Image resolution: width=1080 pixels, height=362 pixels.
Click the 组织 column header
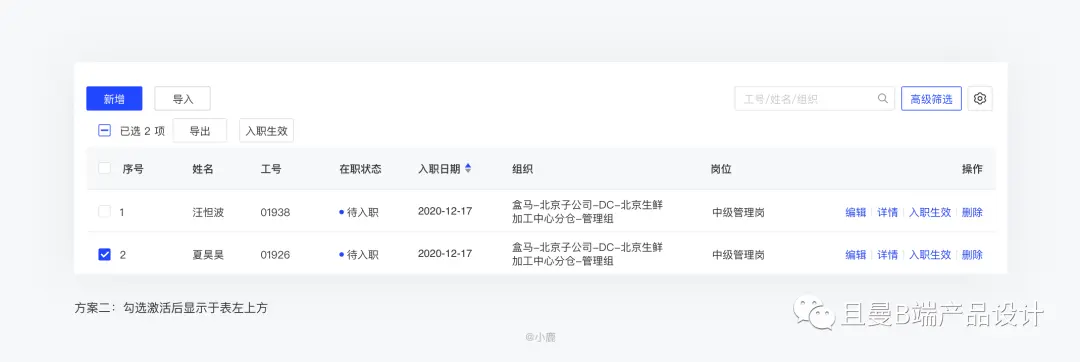522,169
